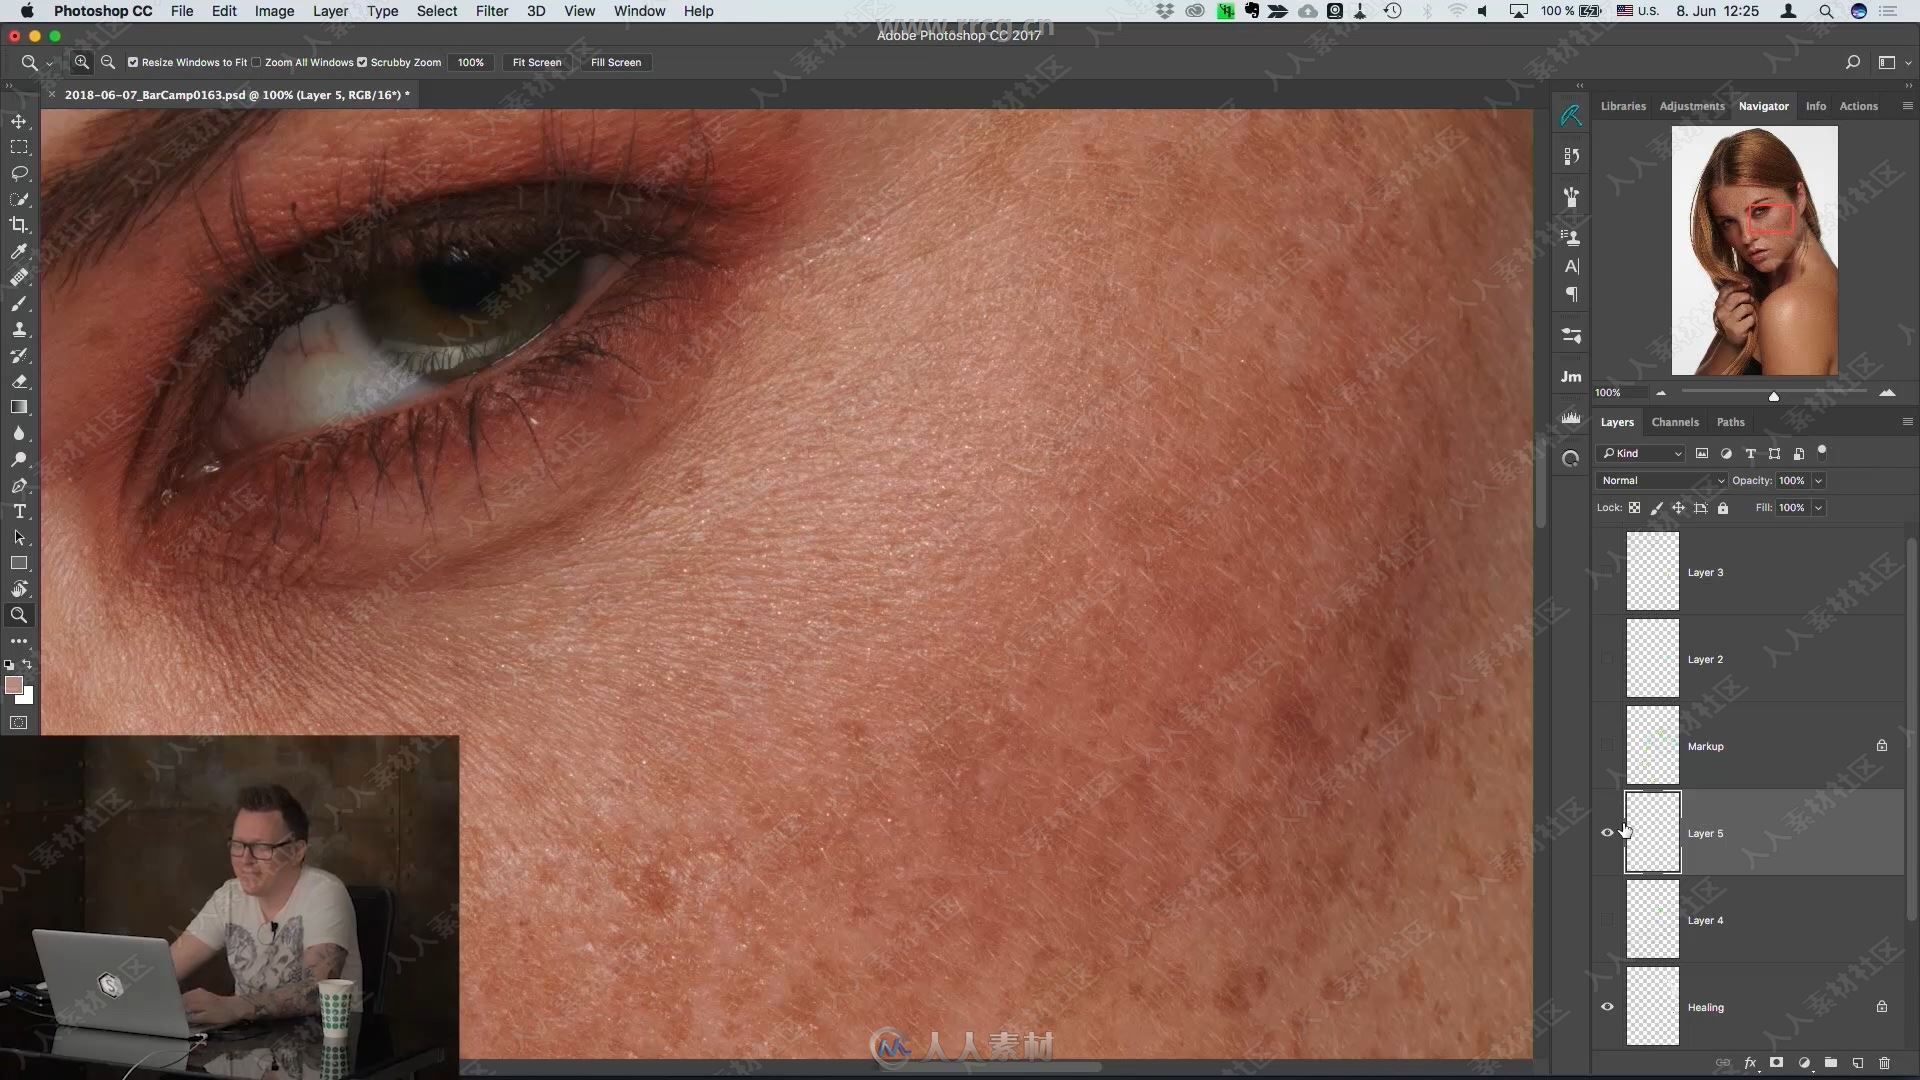Select the Lasso tool
The width and height of the screenshot is (1920, 1080).
coord(19,173)
